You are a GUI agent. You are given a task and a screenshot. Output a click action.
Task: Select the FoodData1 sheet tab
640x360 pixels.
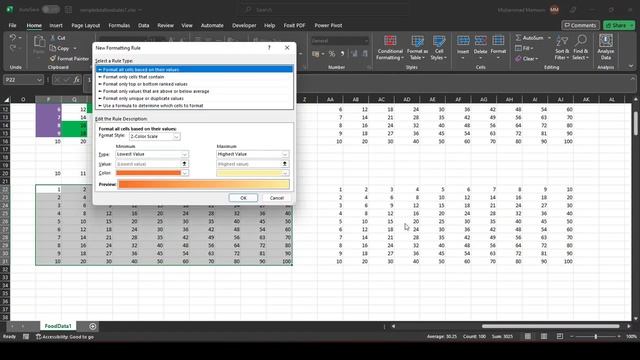58,326
